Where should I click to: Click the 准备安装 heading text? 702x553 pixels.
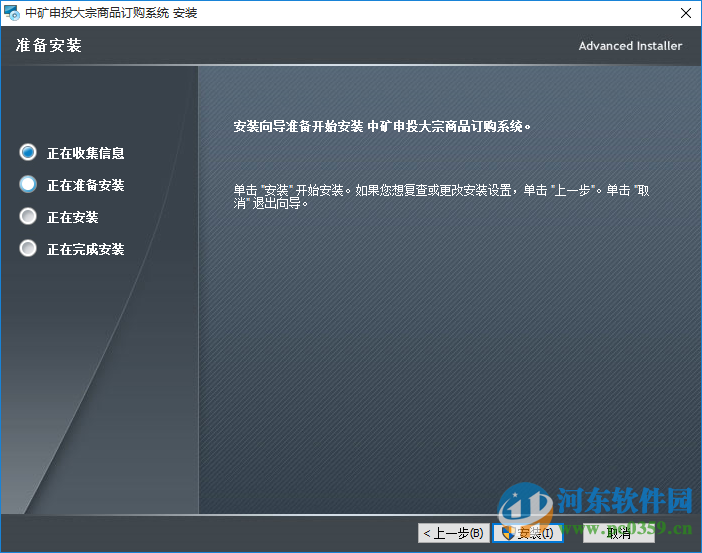[x=48, y=45]
